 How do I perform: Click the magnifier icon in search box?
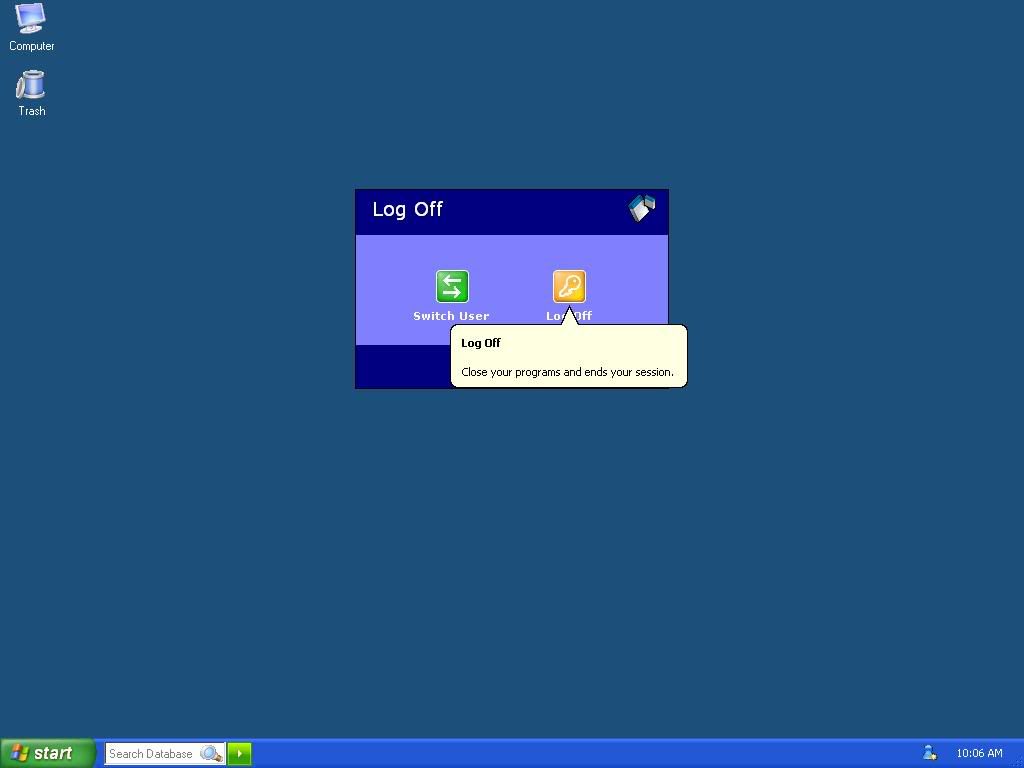coord(211,754)
